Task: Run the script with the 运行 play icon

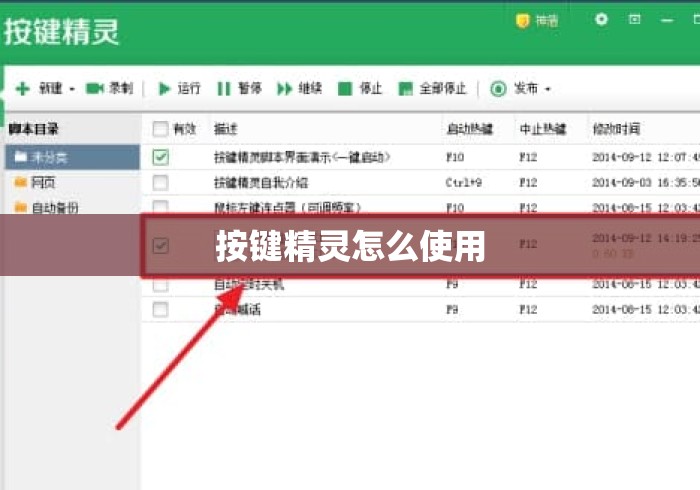Action: tap(165, 89)
